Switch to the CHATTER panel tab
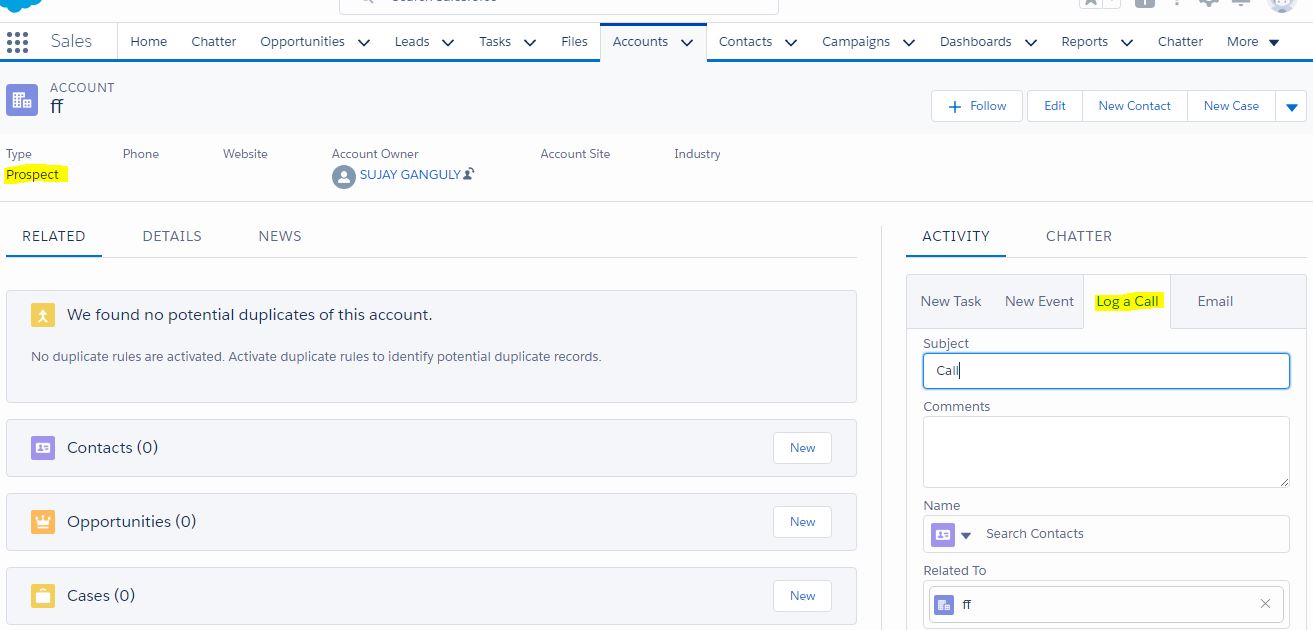 (1078, 236)
